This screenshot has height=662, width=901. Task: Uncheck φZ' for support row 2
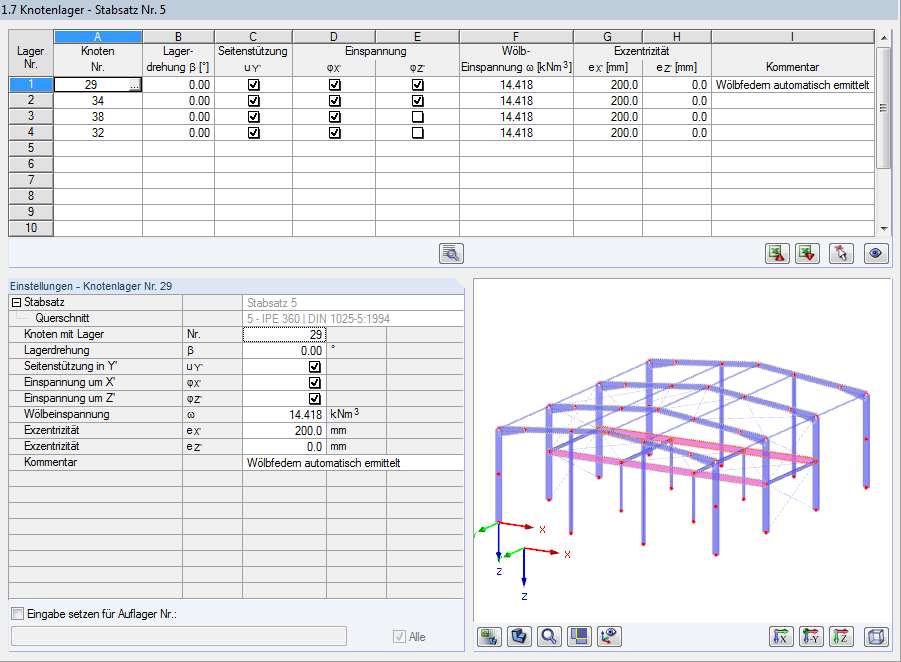click(418, 101)
